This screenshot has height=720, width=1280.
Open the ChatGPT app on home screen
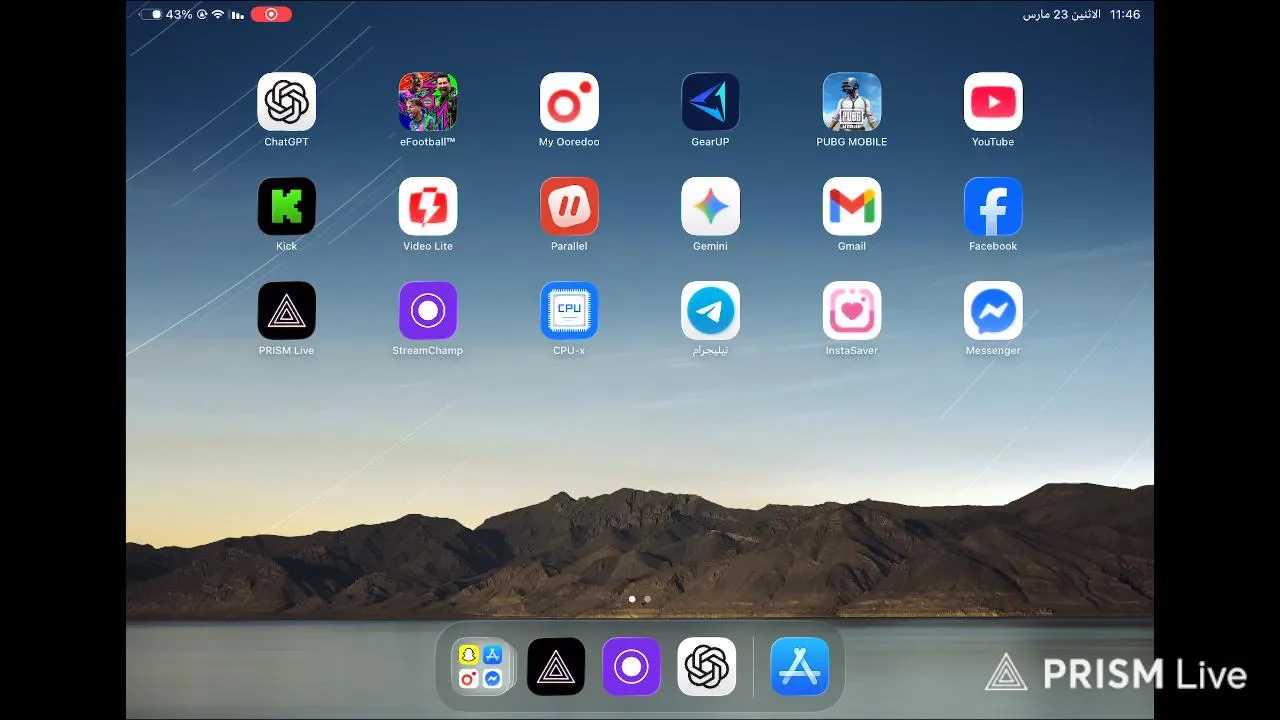click(286, 102)
